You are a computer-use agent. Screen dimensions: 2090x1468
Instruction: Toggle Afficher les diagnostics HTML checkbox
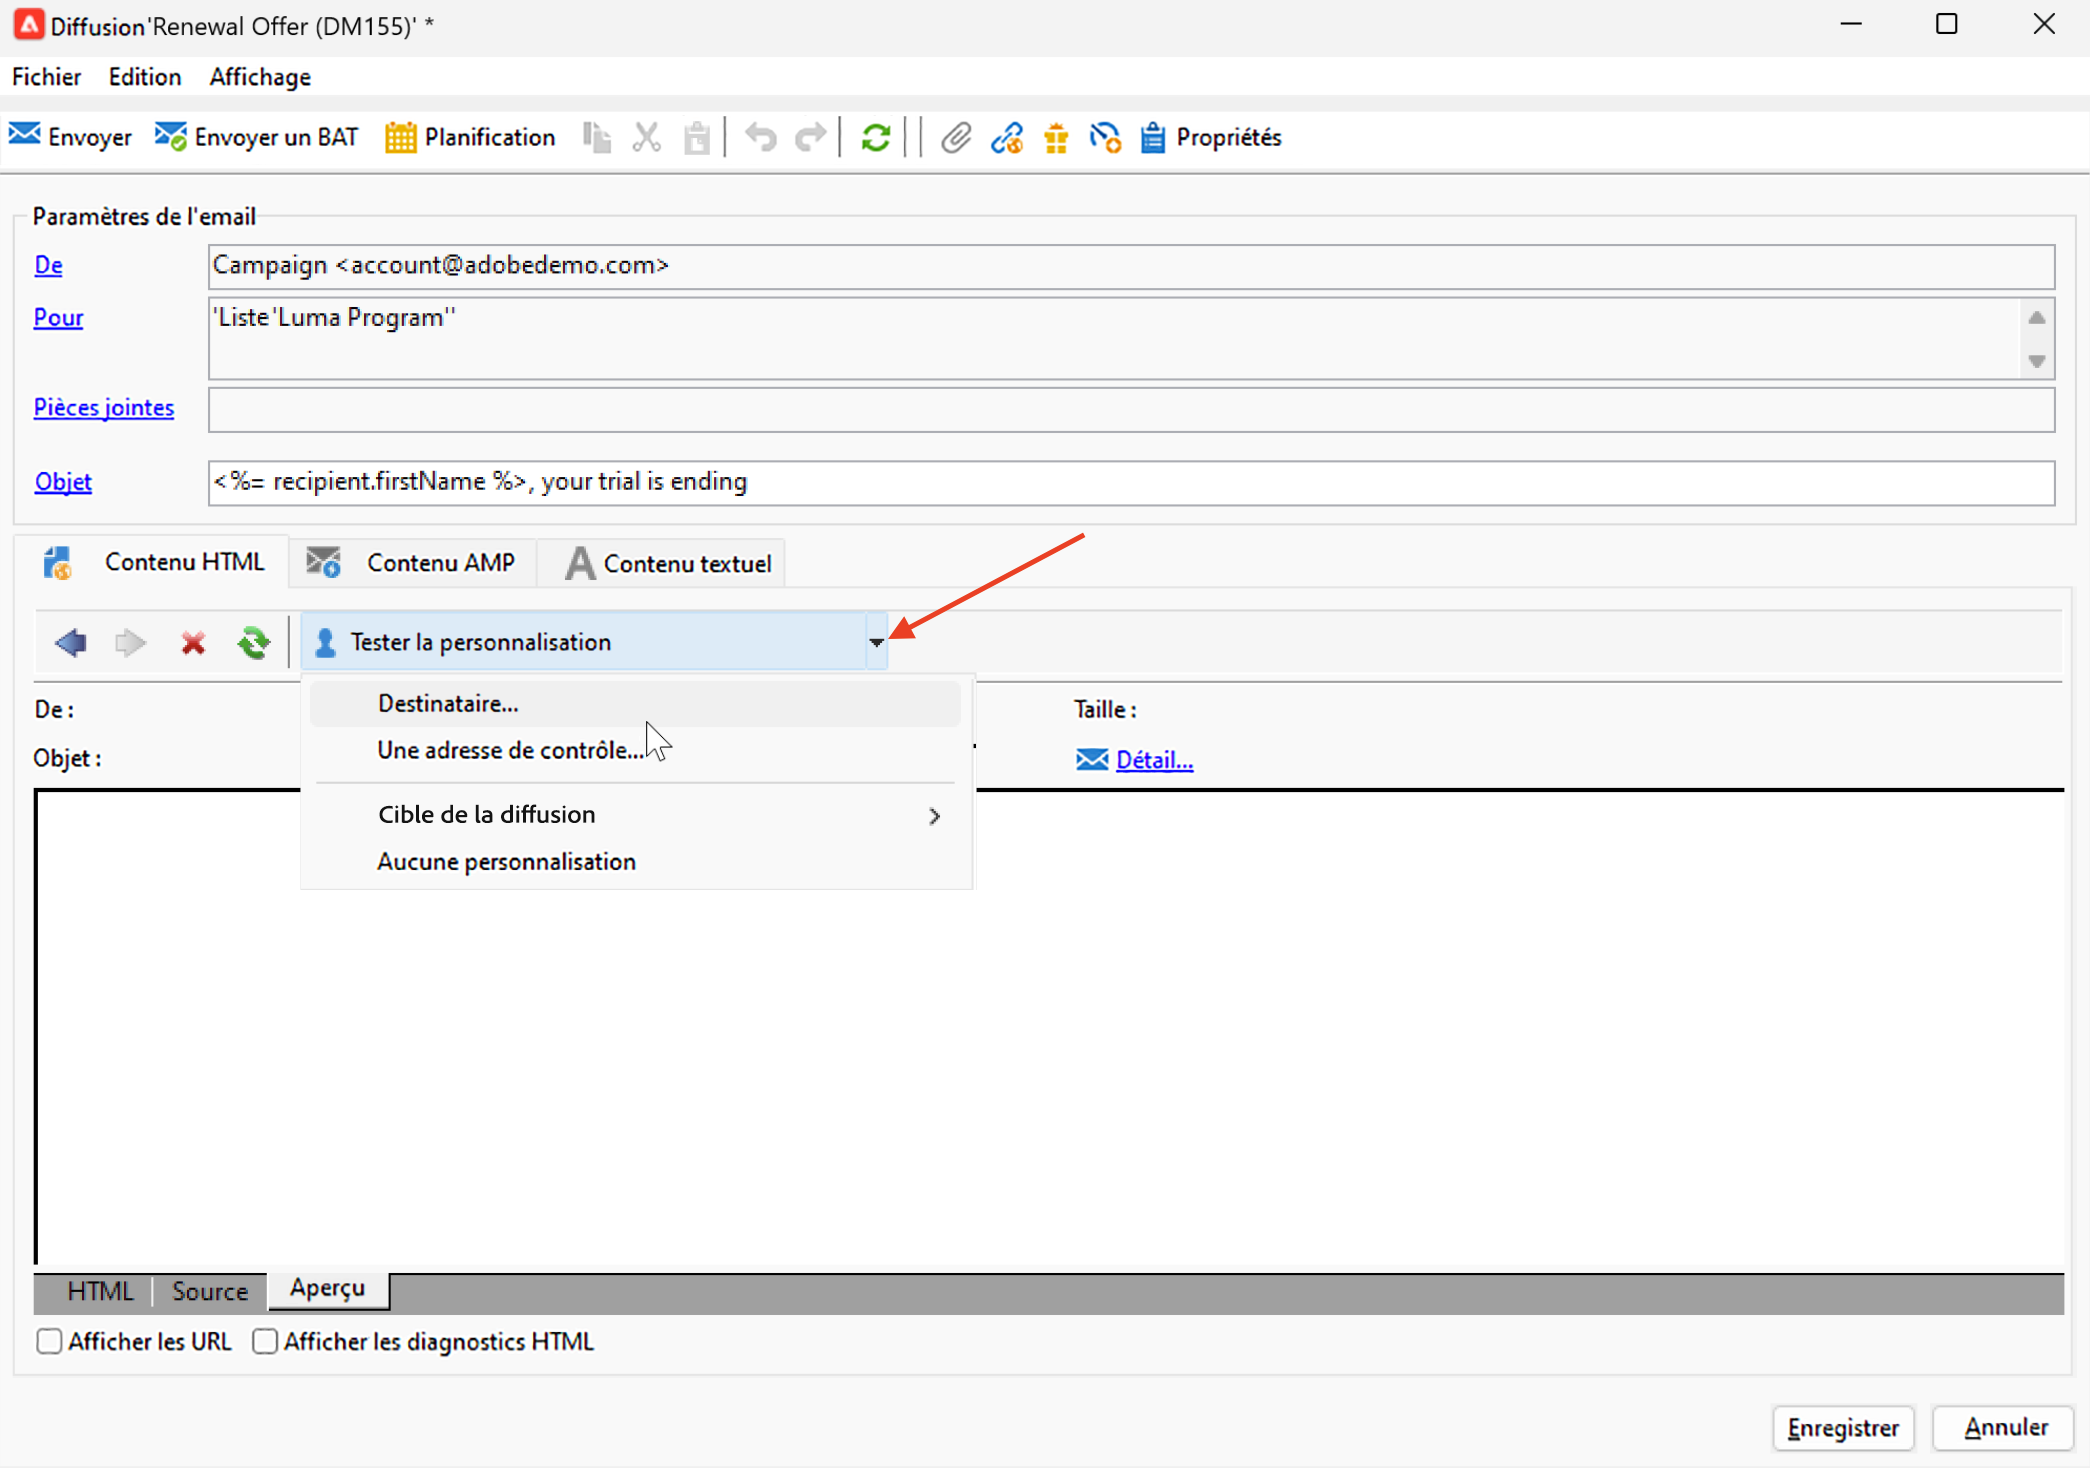(265, 1341)
